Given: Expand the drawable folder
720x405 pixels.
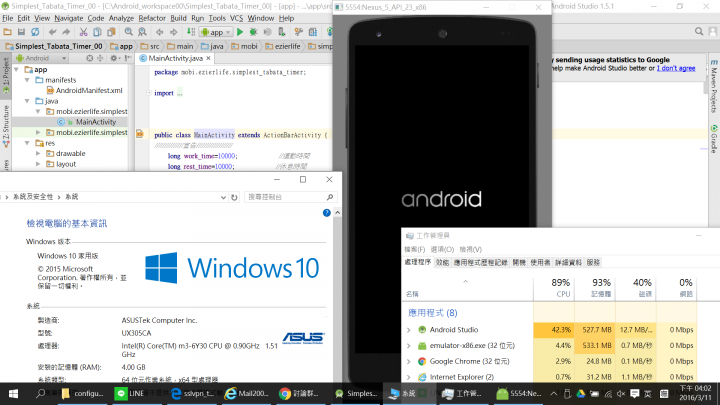Looking at the screenshot, I should [x=39, y=153].
